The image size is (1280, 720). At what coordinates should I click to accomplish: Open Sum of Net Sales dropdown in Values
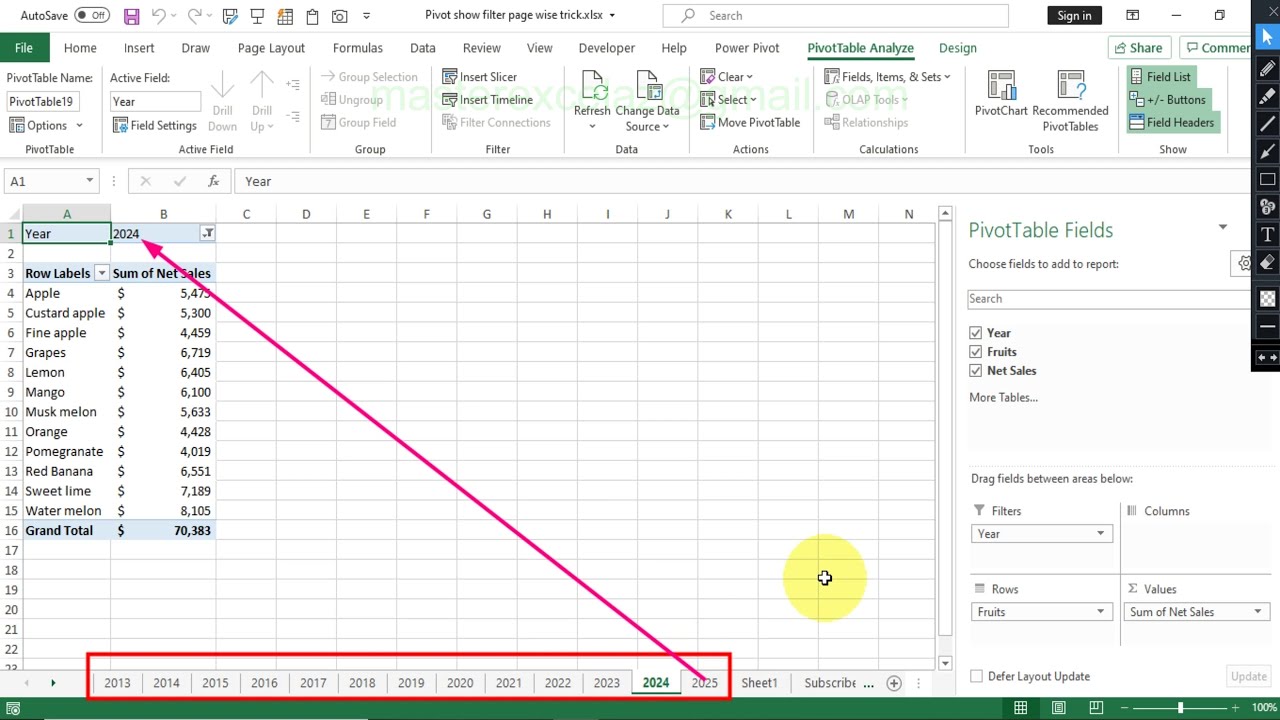tap(1257, 612)
